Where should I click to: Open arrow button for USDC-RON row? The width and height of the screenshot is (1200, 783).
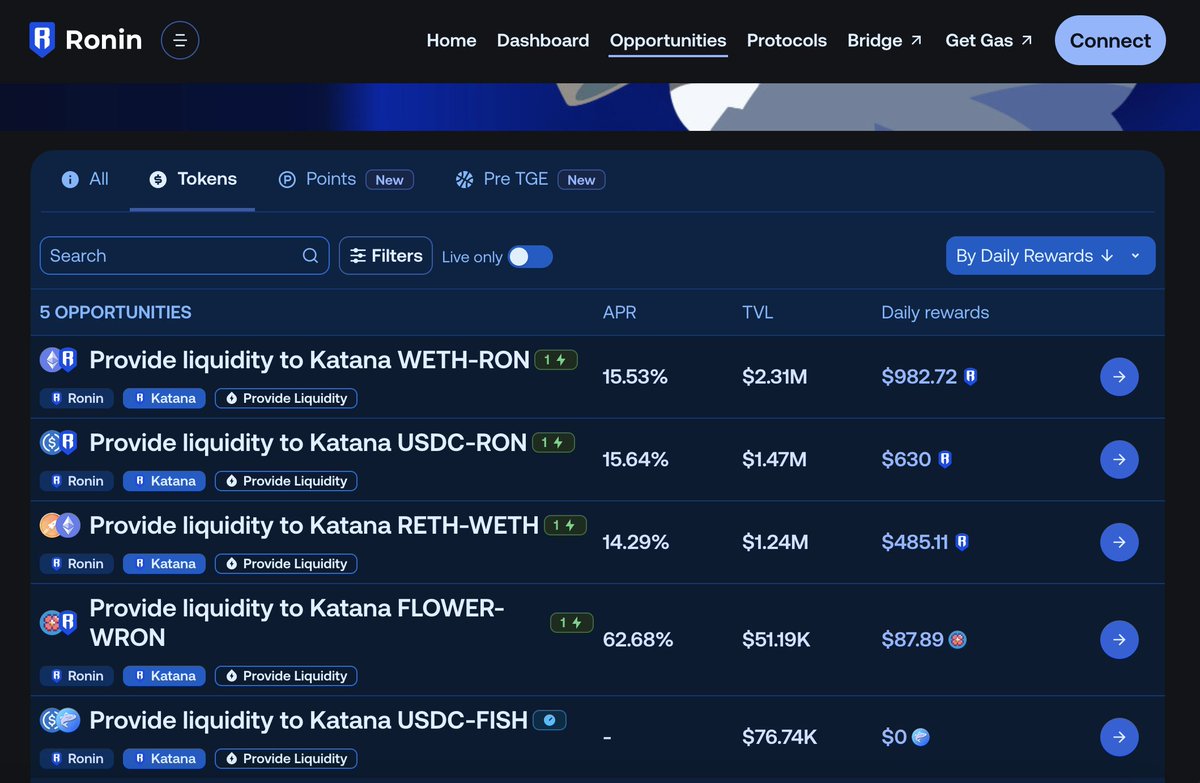[1119, 459]
